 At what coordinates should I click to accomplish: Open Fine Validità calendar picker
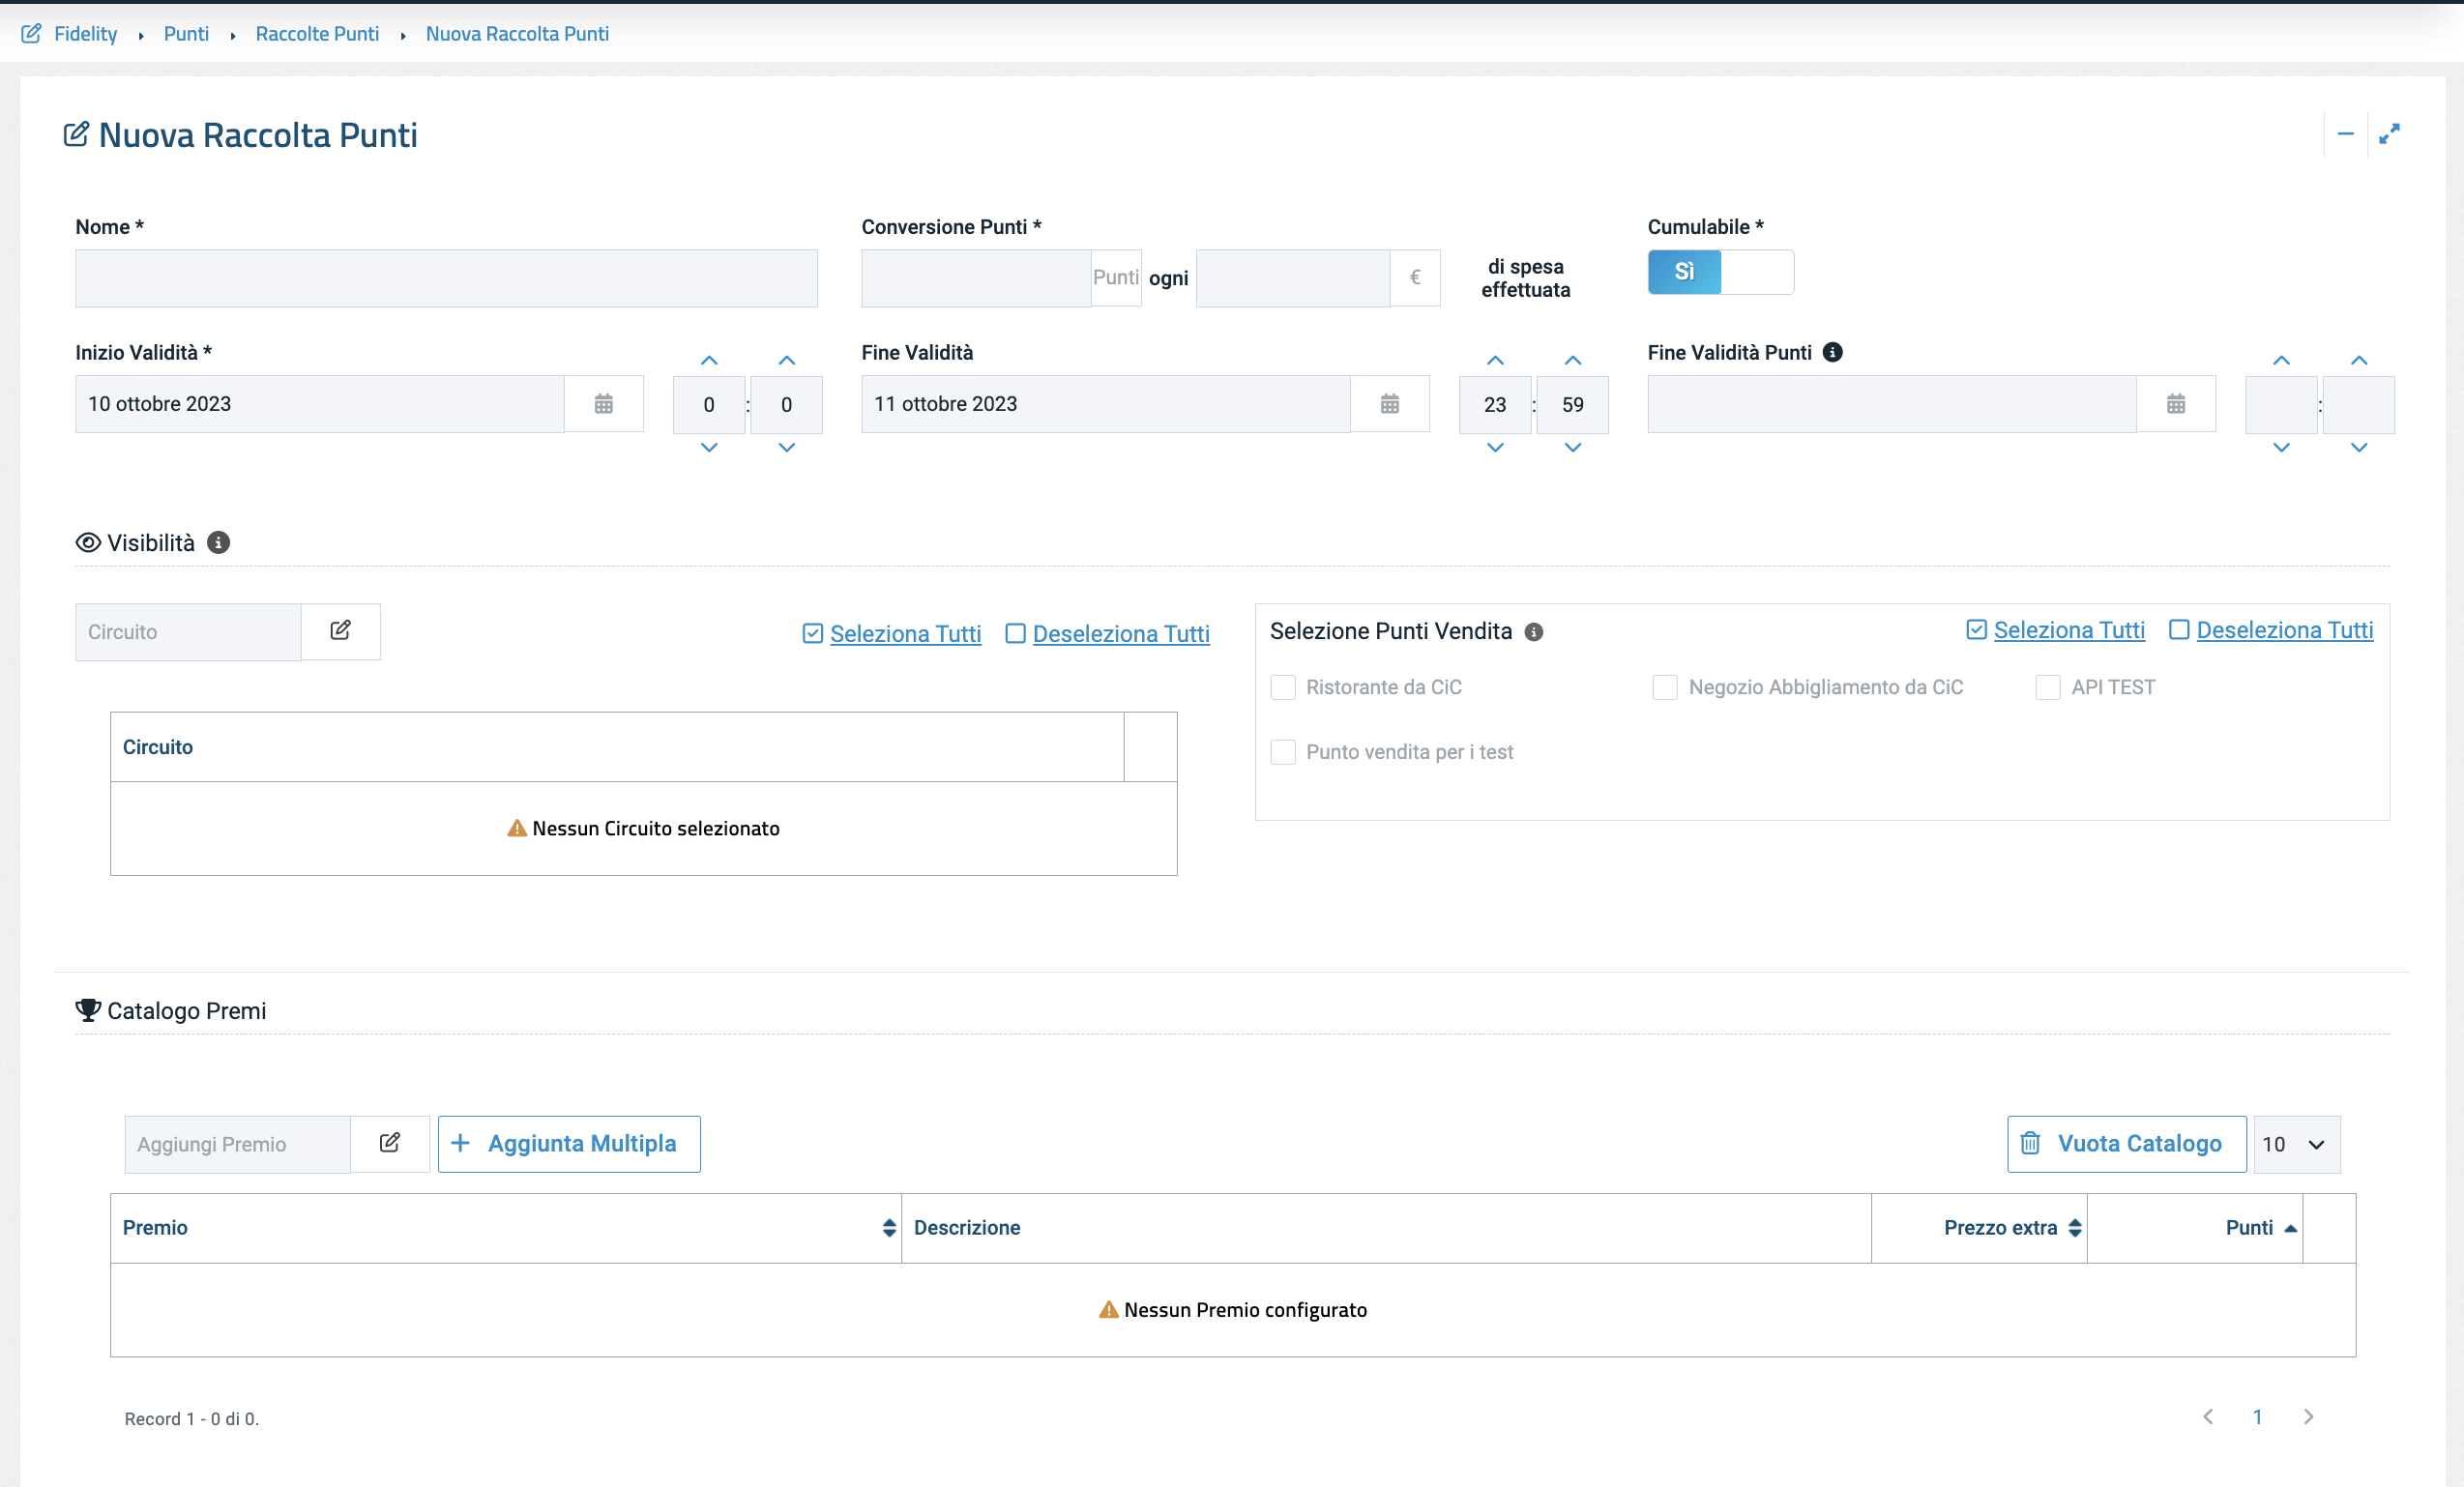click(x=1389, y=404)
